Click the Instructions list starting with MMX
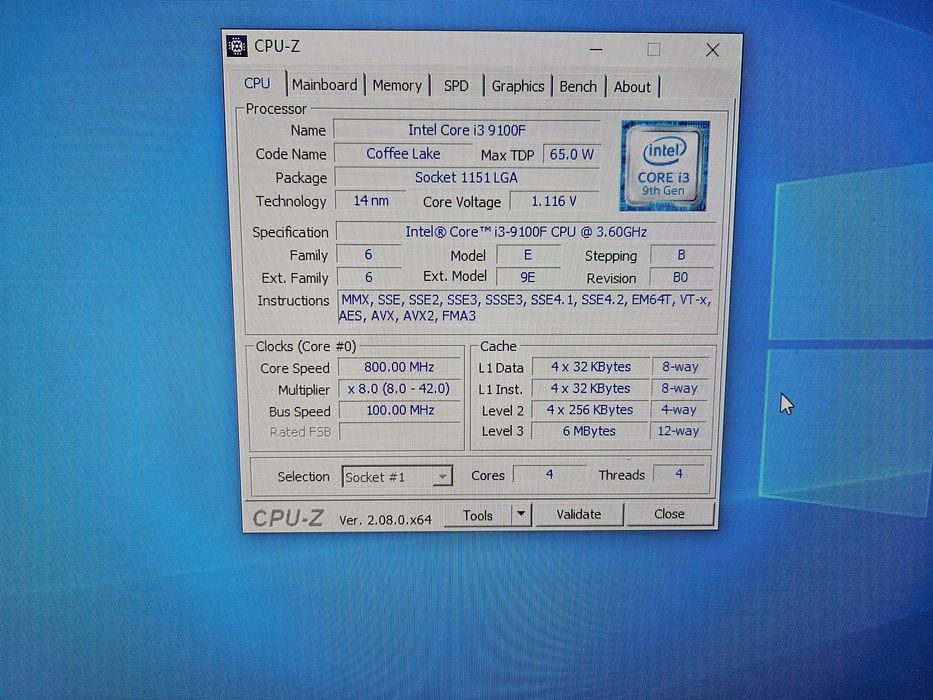933x700 pixels. (525, 307)
